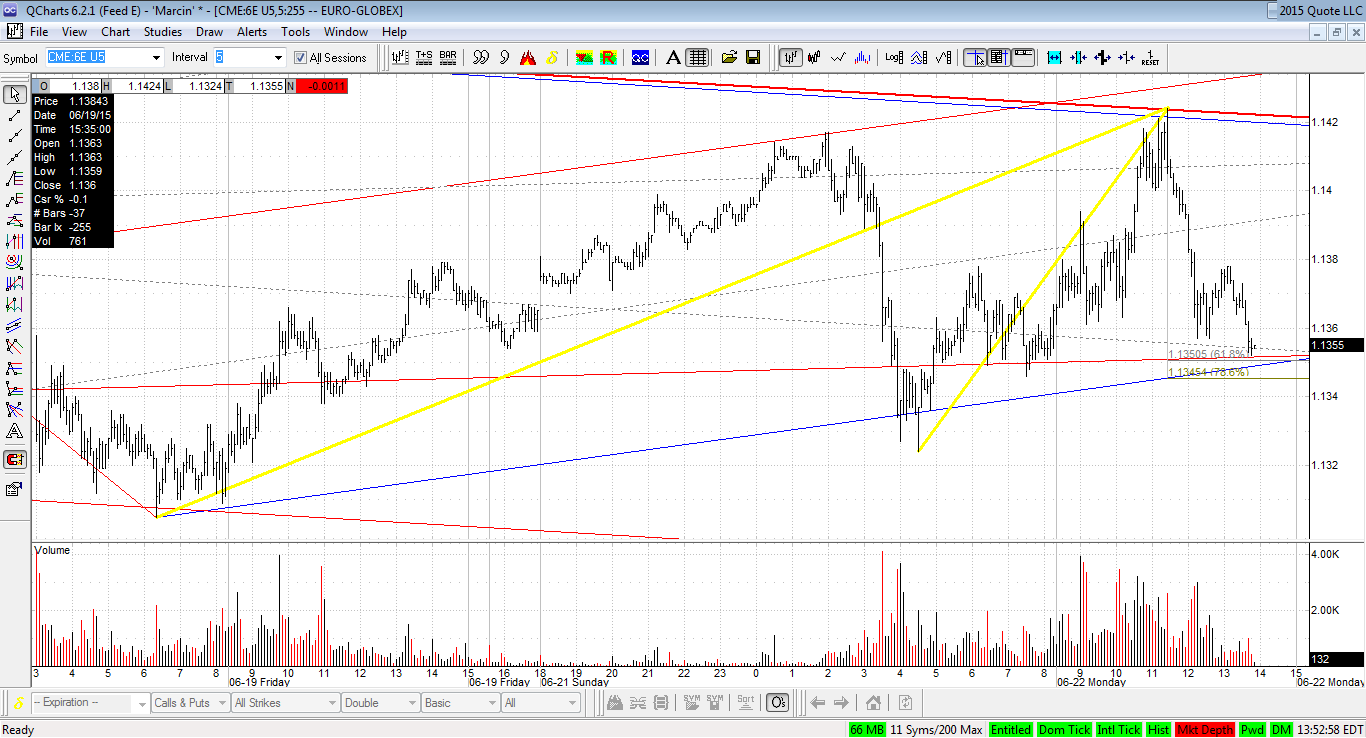Click the T+S time and sales icon
1366x738 pixels.
(x=424, y=58)
